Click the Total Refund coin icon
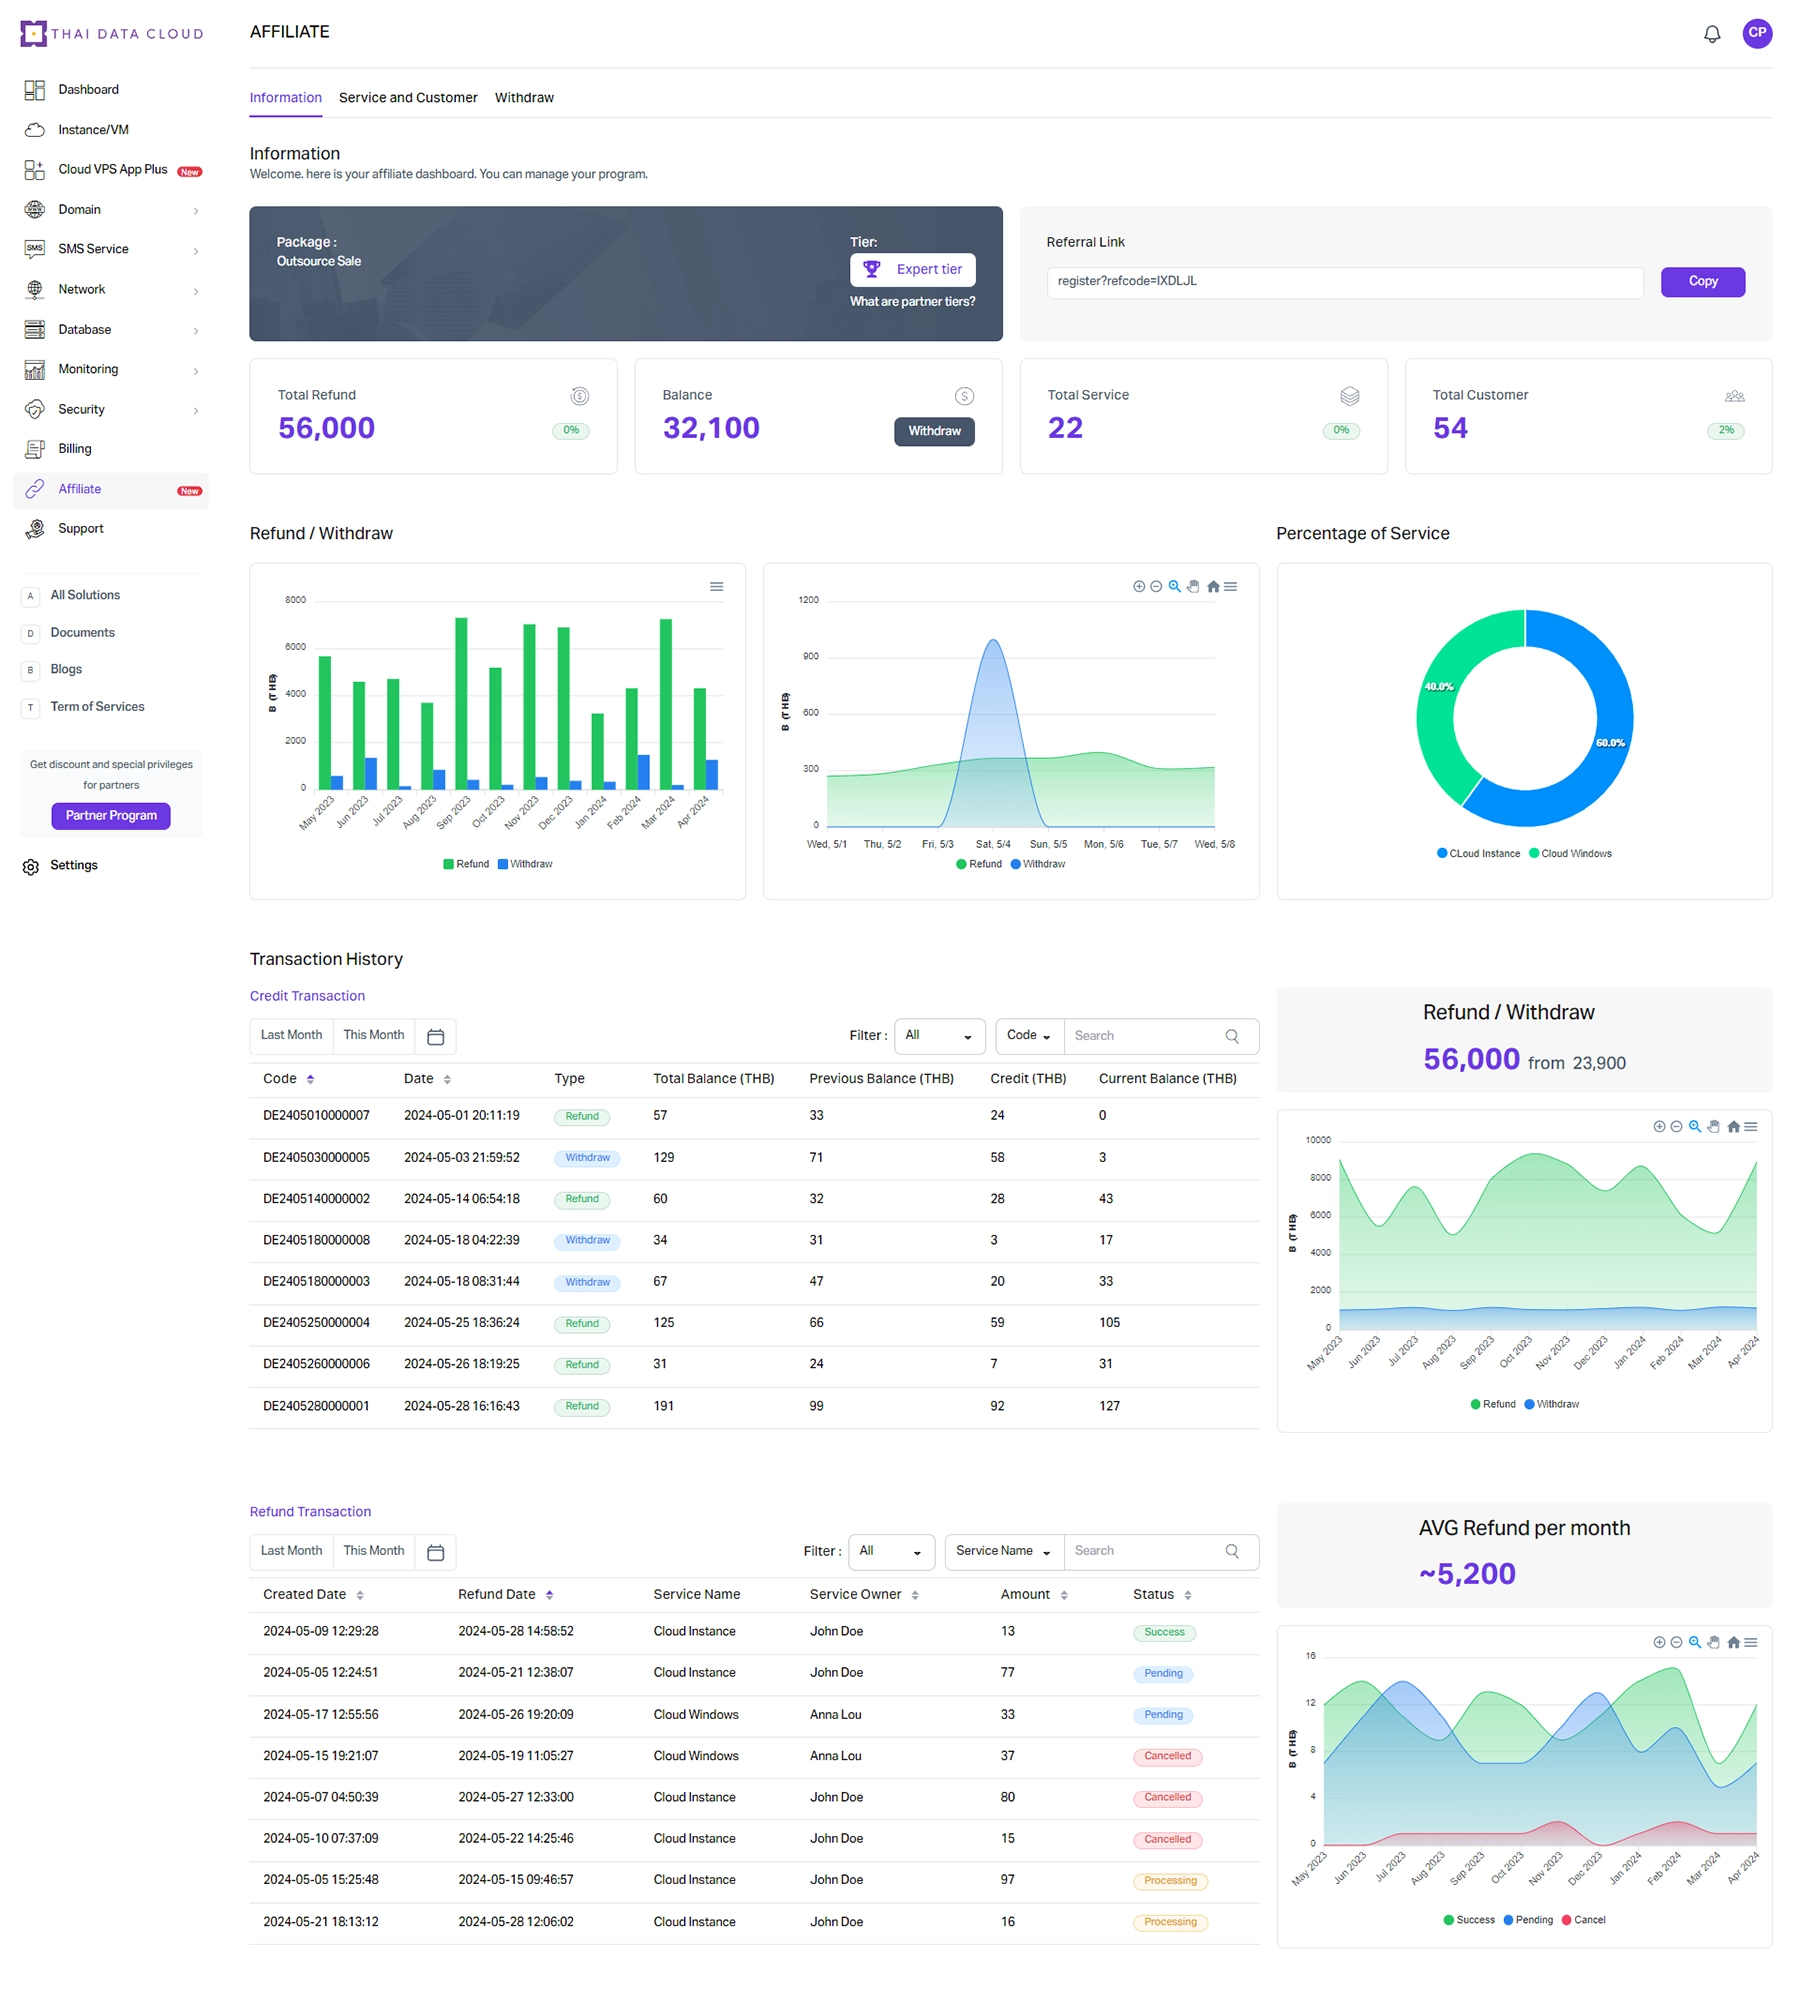 coord(579,396)
